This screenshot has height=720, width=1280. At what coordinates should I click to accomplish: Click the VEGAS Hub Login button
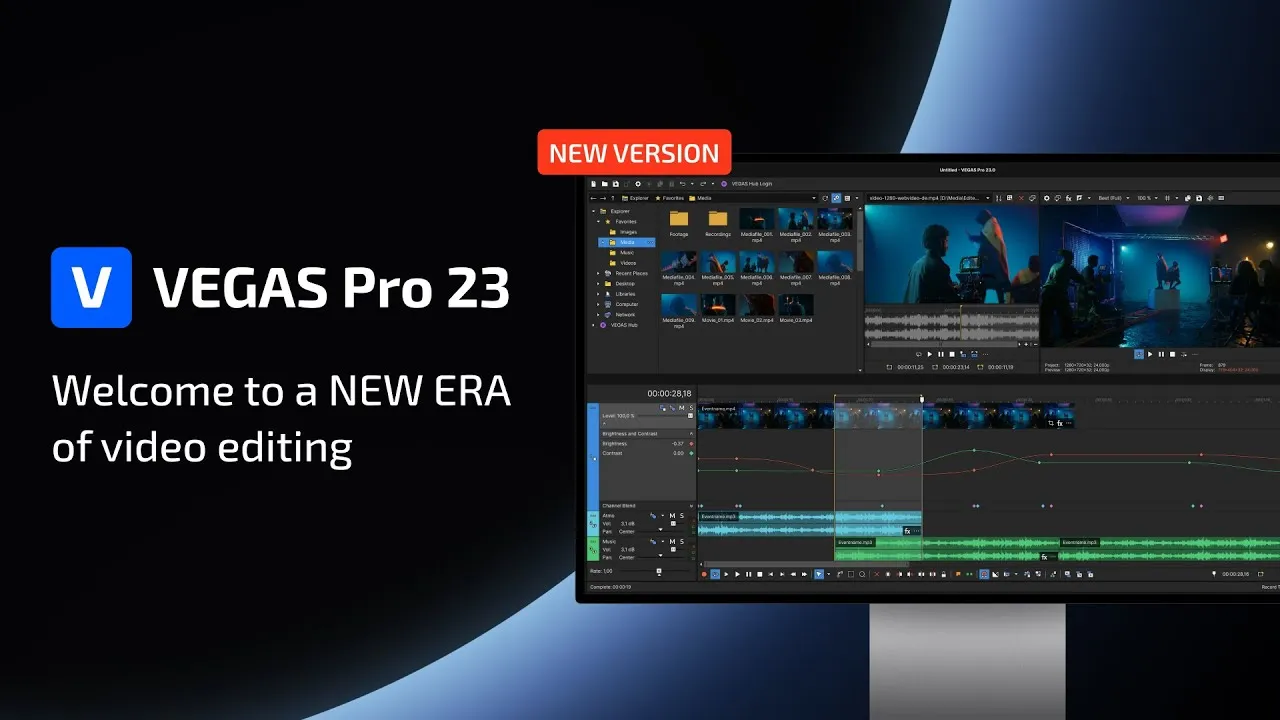[x=747, y=184]
